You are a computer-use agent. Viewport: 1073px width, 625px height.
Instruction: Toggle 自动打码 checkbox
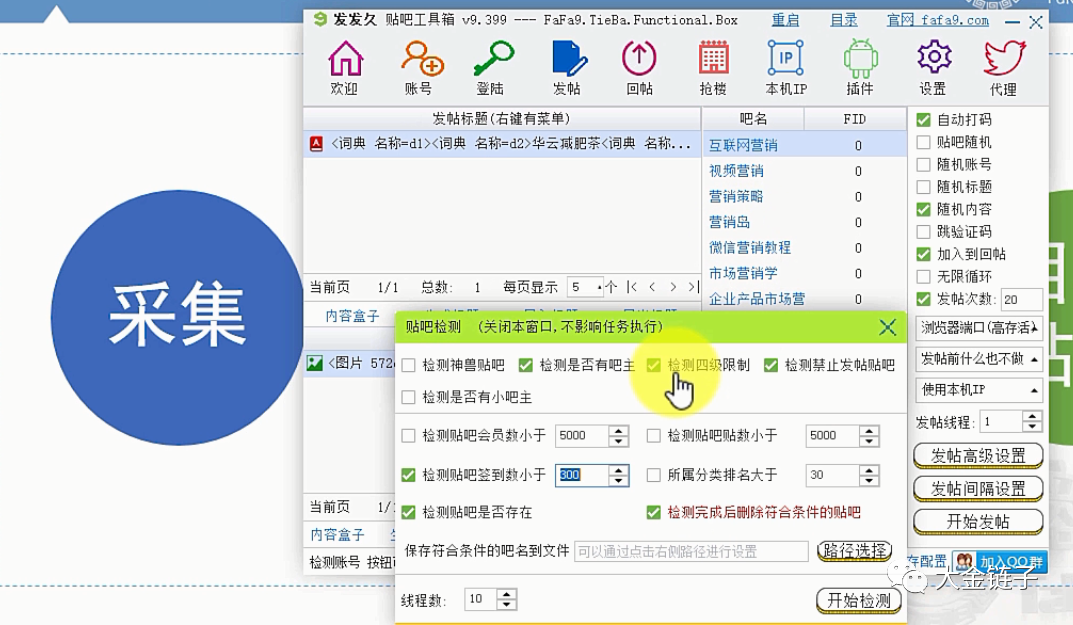[923, 120]
